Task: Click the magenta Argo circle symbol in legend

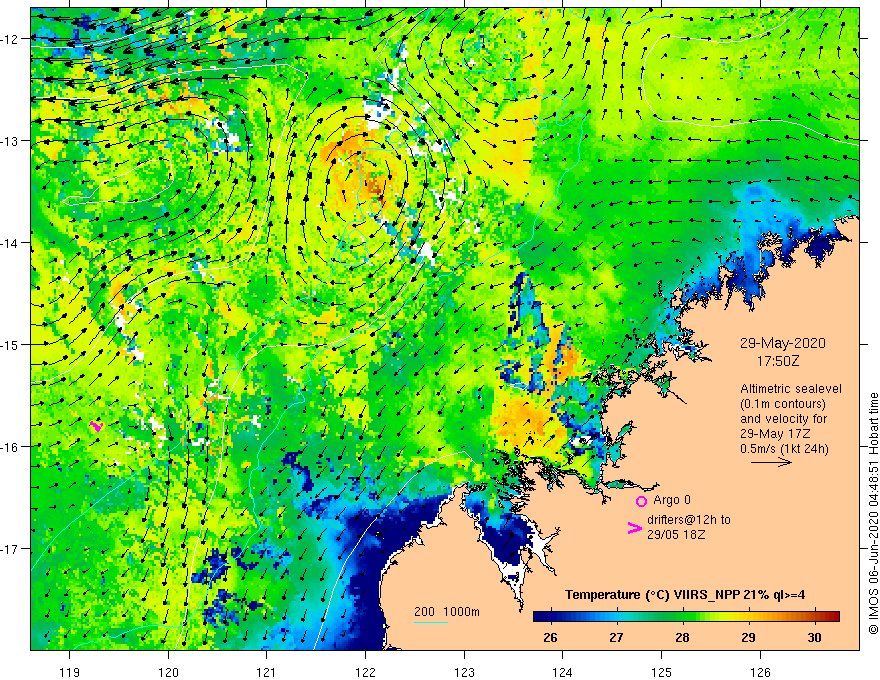Action: [x=641, y=501]
